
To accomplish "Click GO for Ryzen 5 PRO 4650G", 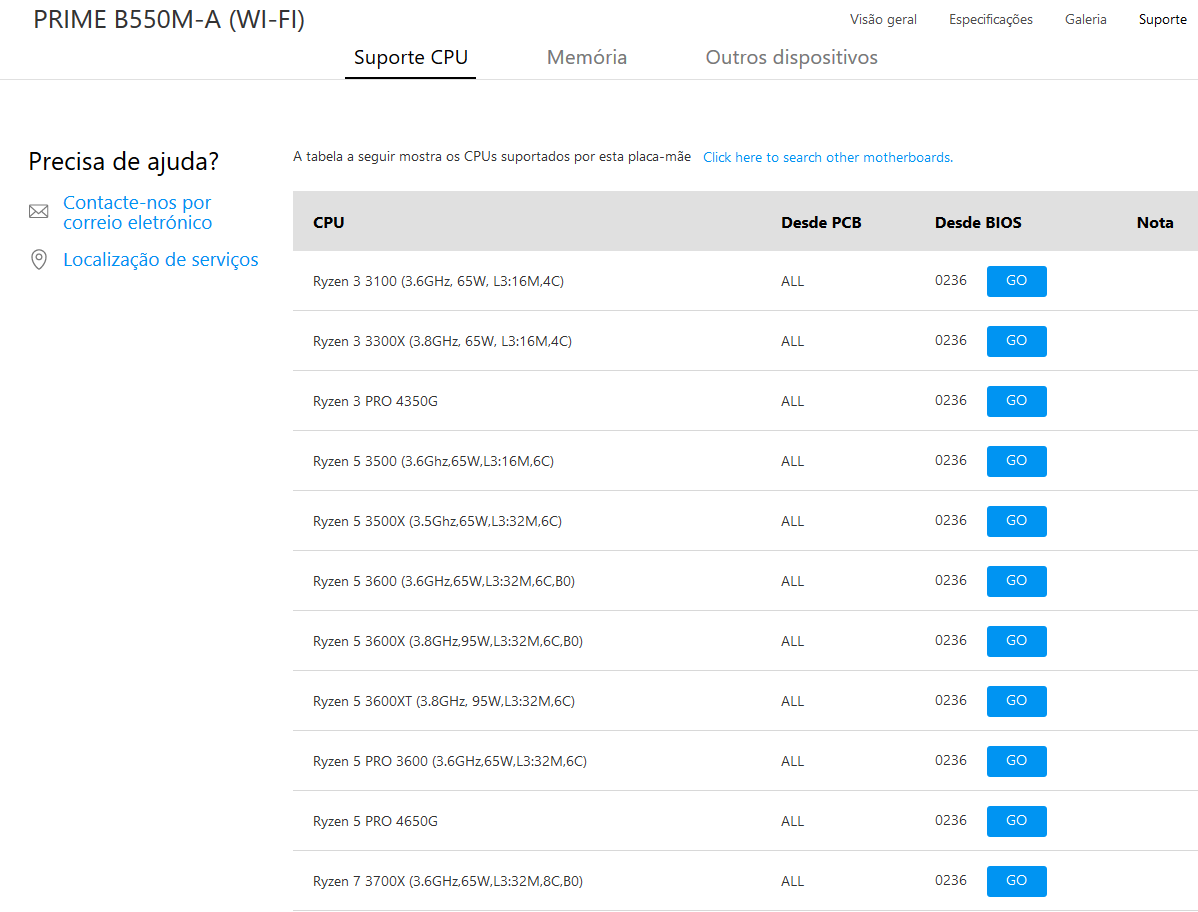I will tap(1016, 821).
